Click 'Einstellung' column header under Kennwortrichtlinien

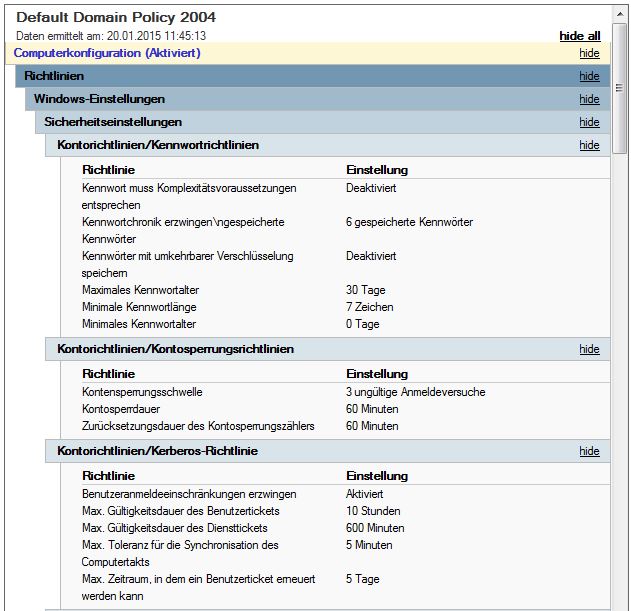click(377, 170)
